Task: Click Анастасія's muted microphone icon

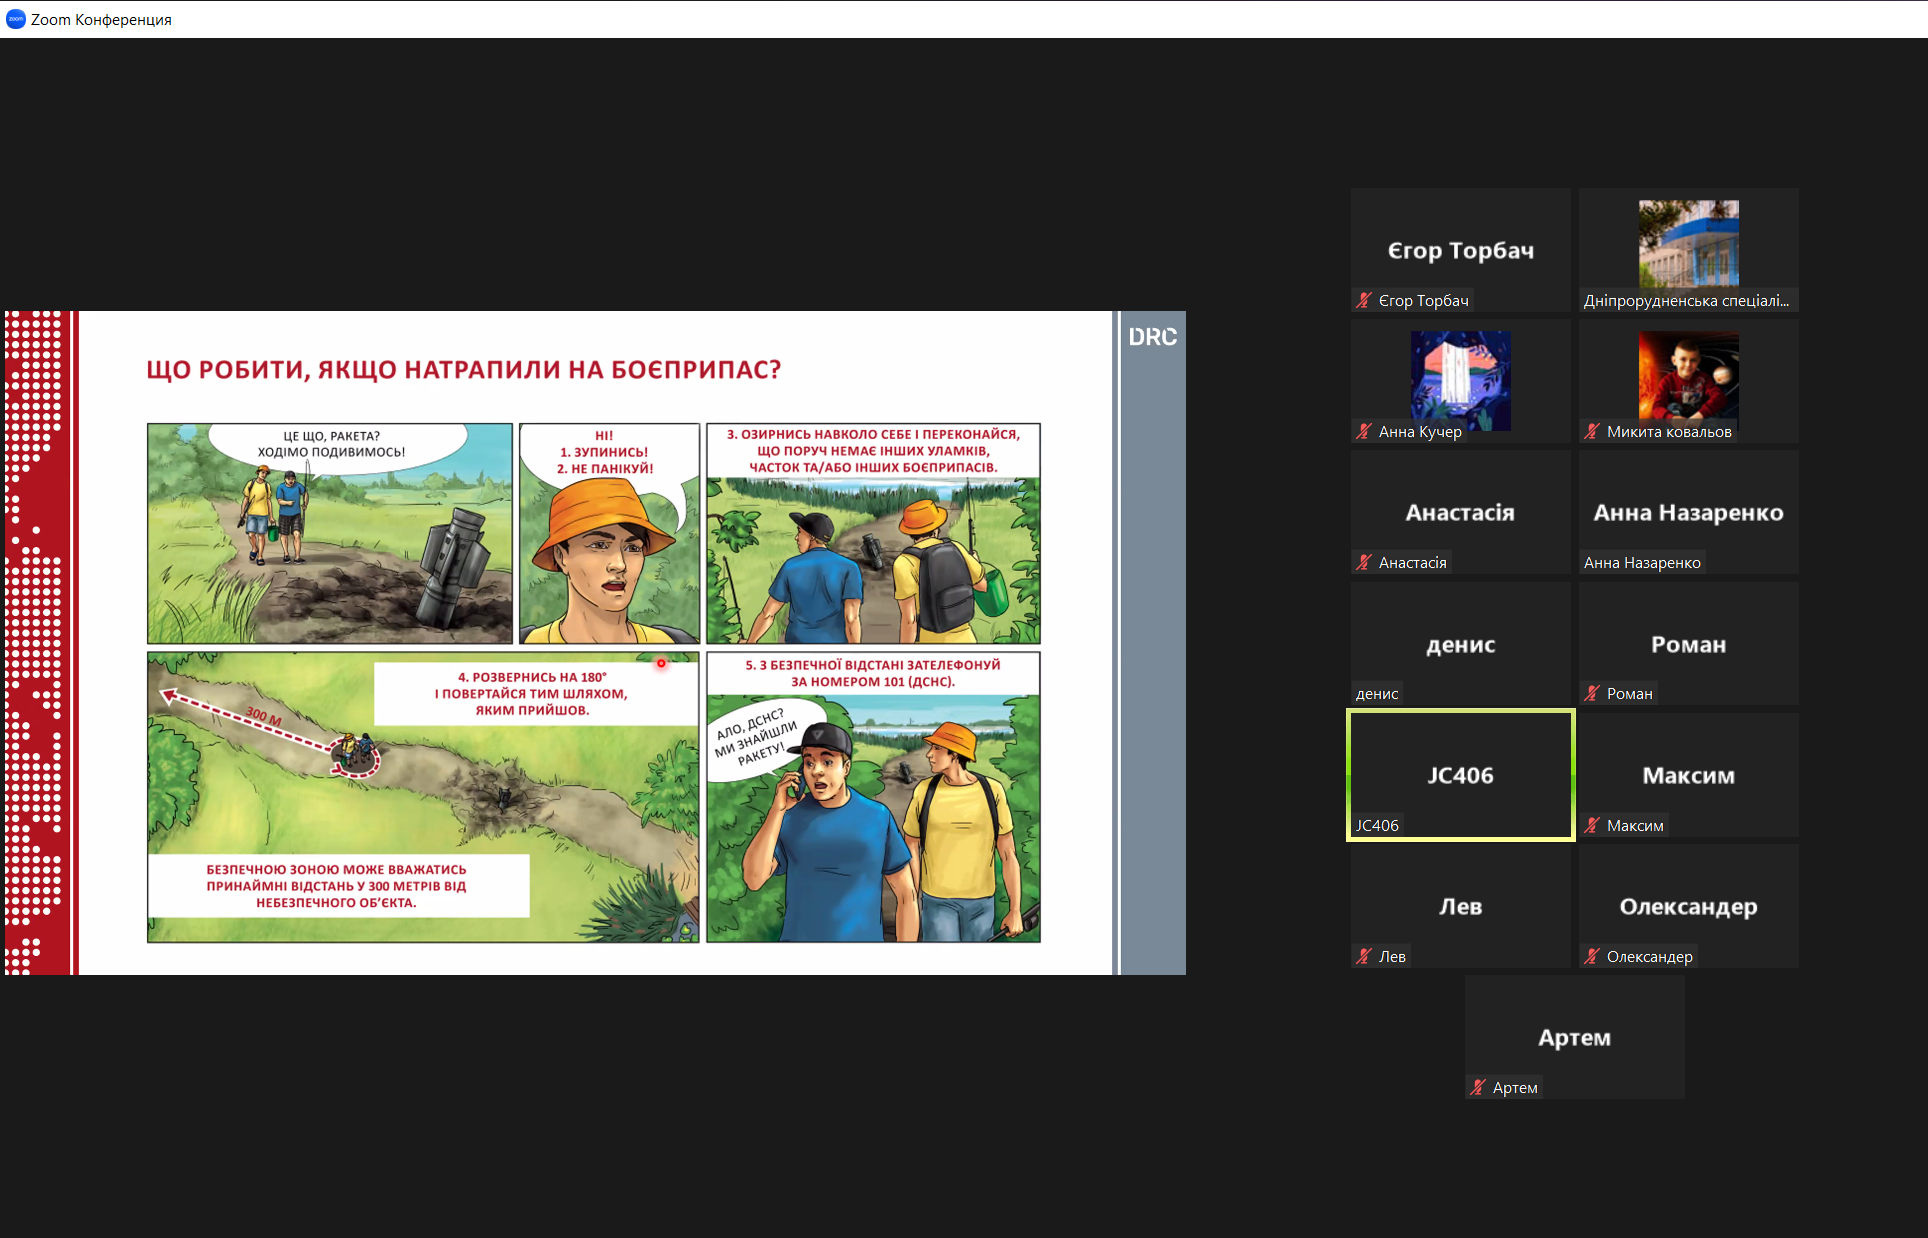Action: (x=1364, y=562)
